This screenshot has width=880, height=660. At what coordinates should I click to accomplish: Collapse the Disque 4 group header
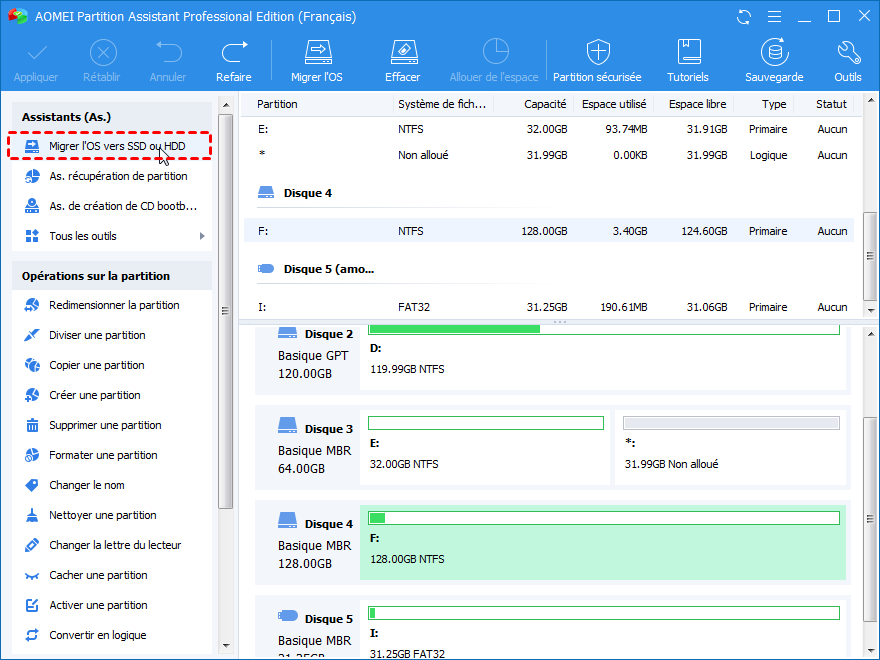click(307, 193)
